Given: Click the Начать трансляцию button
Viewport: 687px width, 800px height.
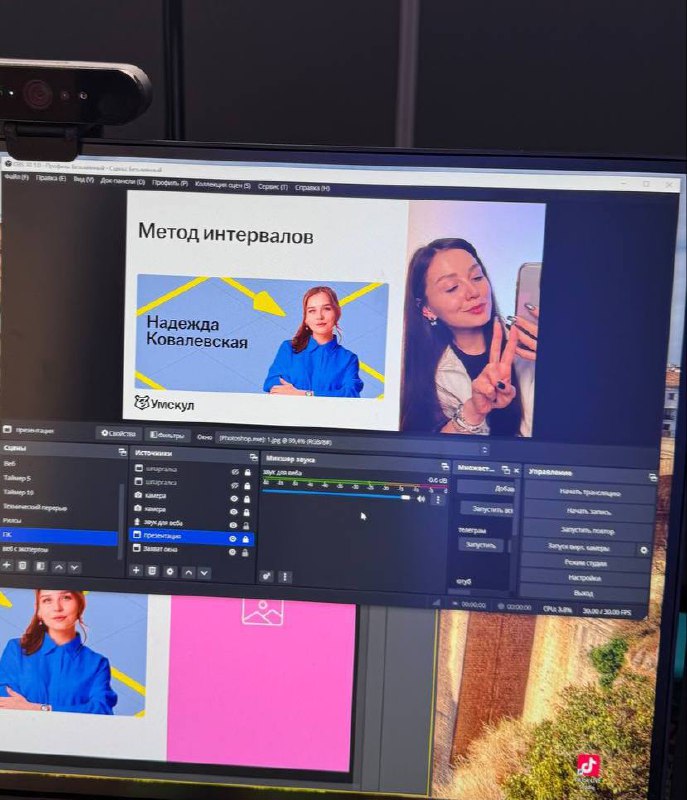Looking at the screenshot, I should pyautogui.click(x=589, y=493).
